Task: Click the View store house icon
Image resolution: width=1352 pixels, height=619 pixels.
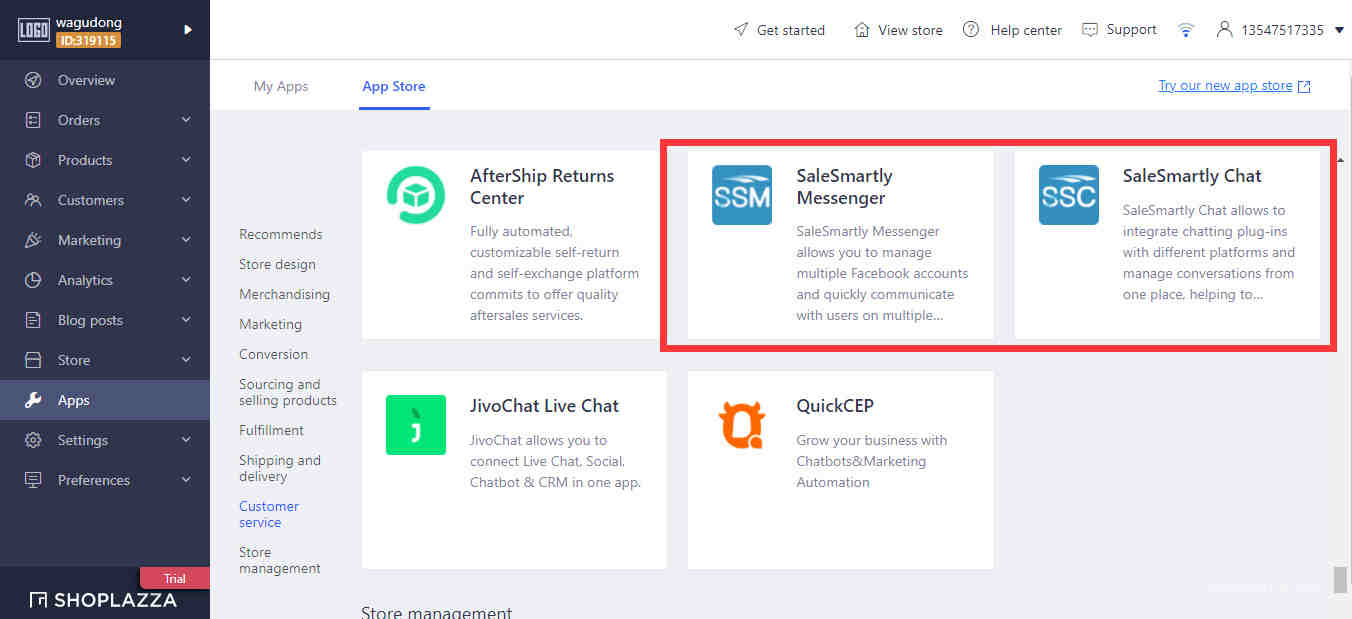Action: (862, 30)
